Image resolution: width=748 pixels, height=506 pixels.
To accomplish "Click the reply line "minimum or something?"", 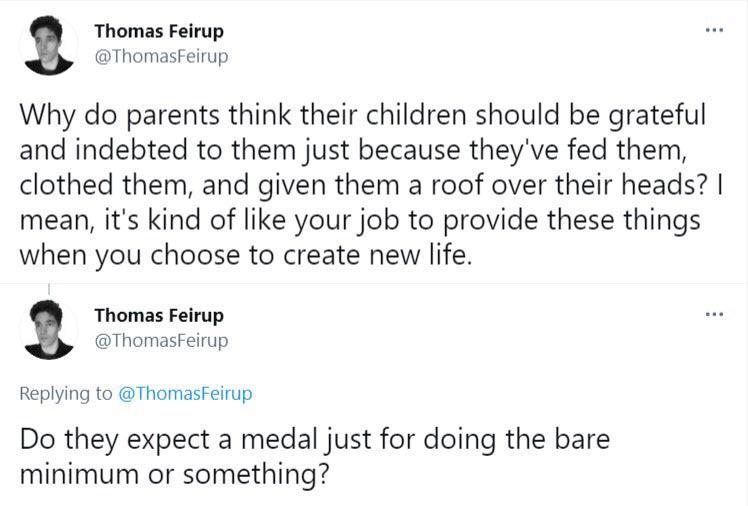I will 174,473.
